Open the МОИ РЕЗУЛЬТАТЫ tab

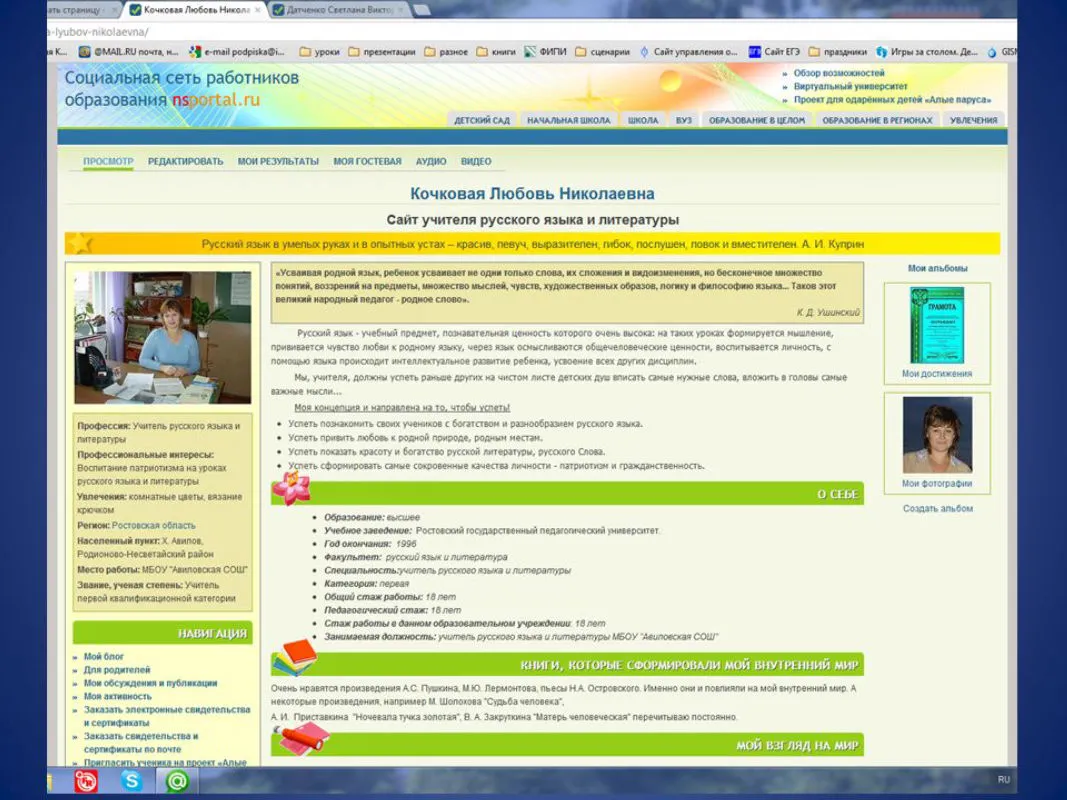coord(278,161)
